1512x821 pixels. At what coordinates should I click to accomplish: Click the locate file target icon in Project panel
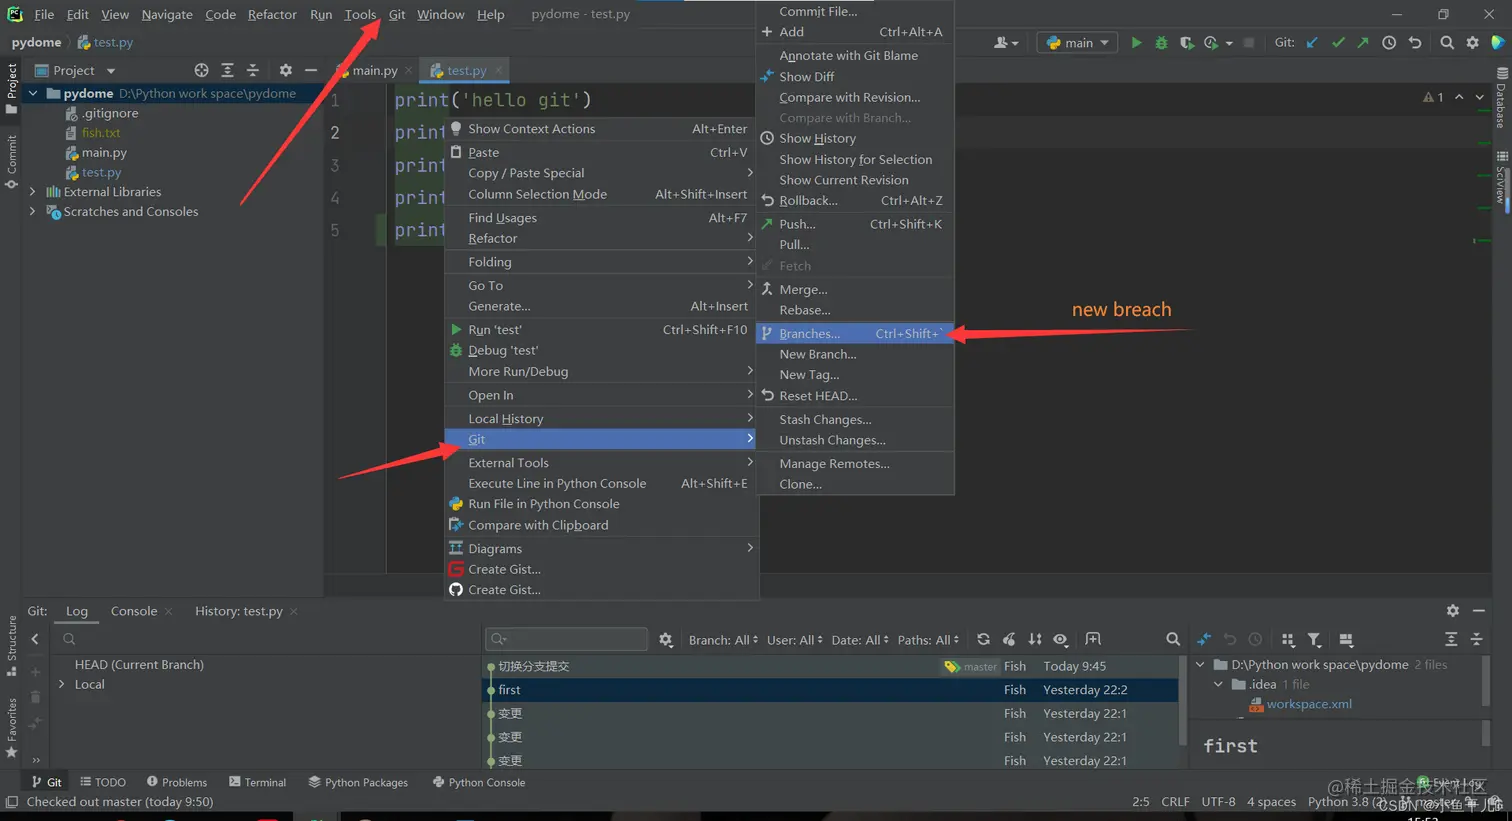pos(202,70)
